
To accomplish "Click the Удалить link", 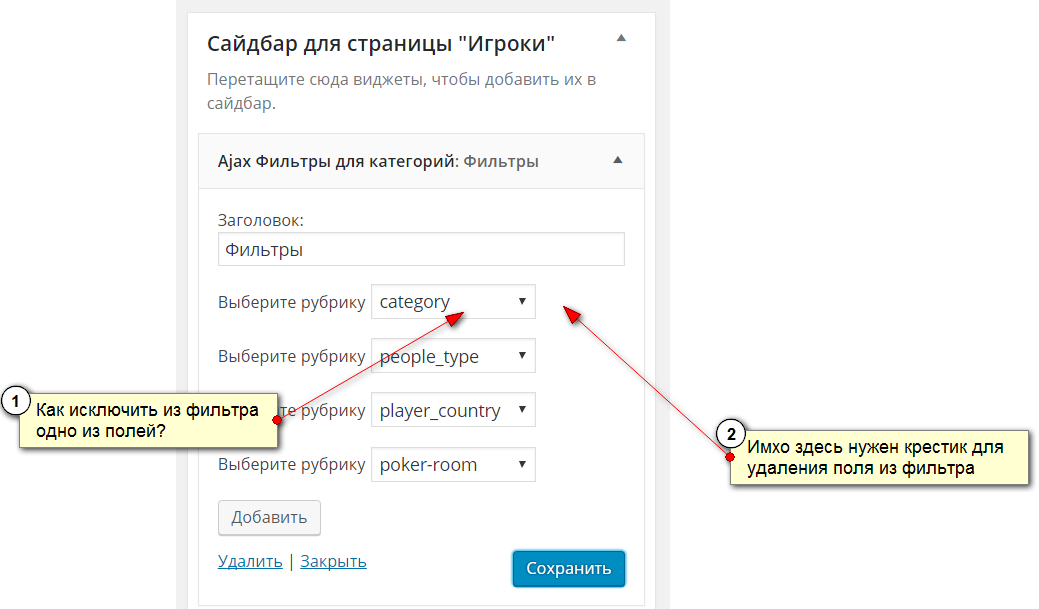I will click(x=250, y=562).
